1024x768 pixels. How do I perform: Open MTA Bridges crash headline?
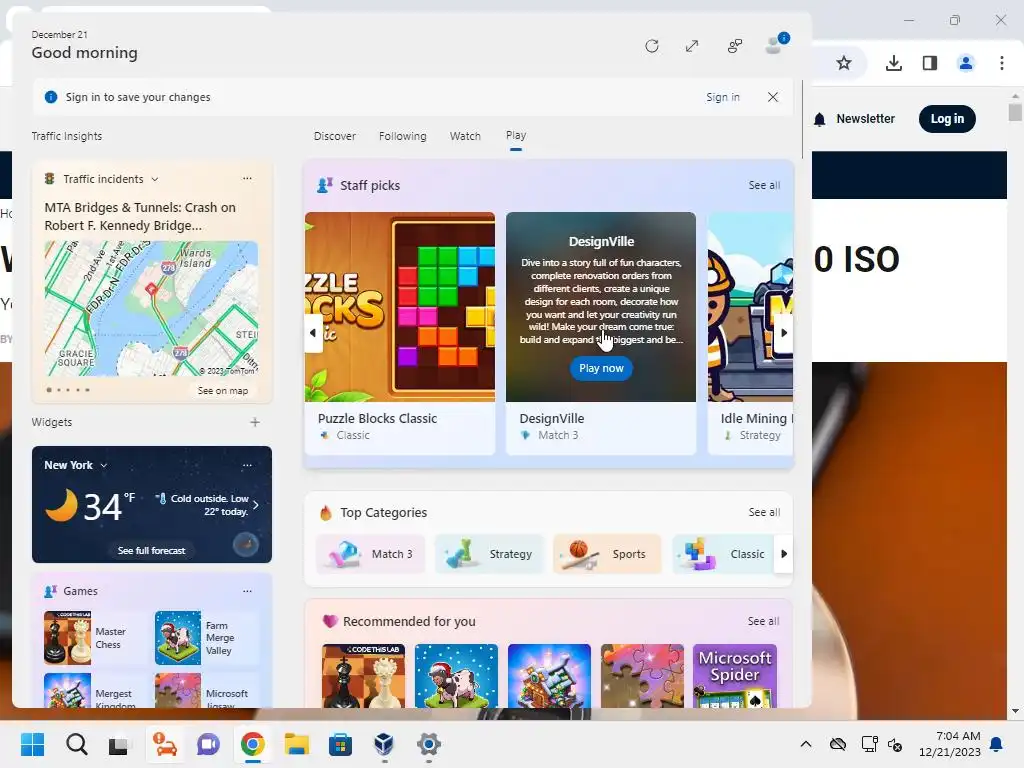click(x=140, y=216)
